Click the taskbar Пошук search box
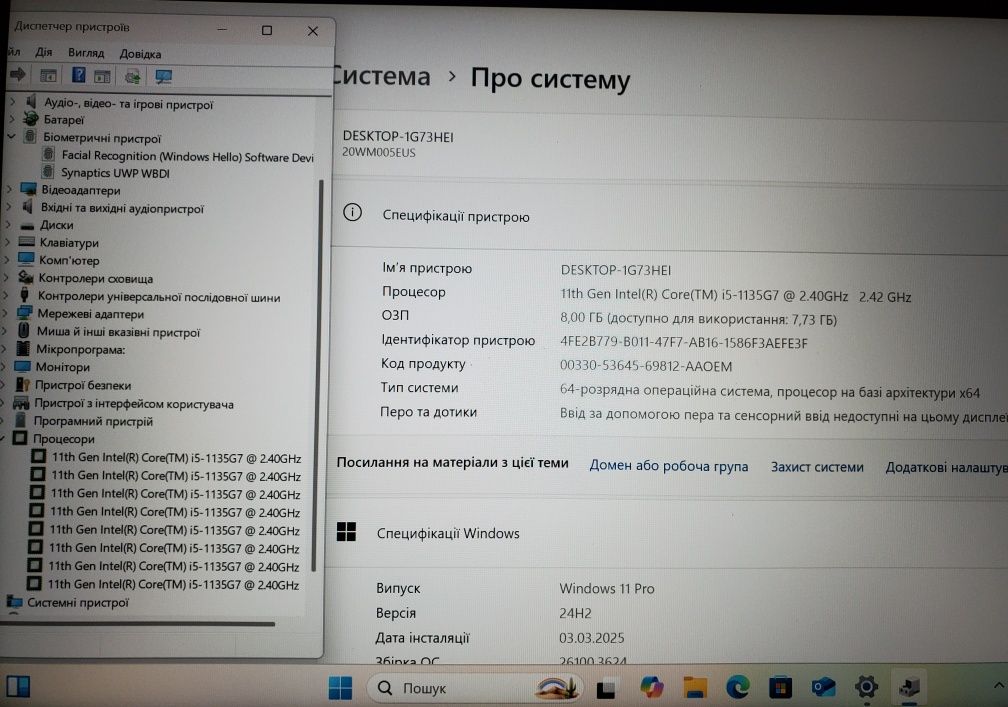Screen dimensions: 1008x707 tap(476, 688)
